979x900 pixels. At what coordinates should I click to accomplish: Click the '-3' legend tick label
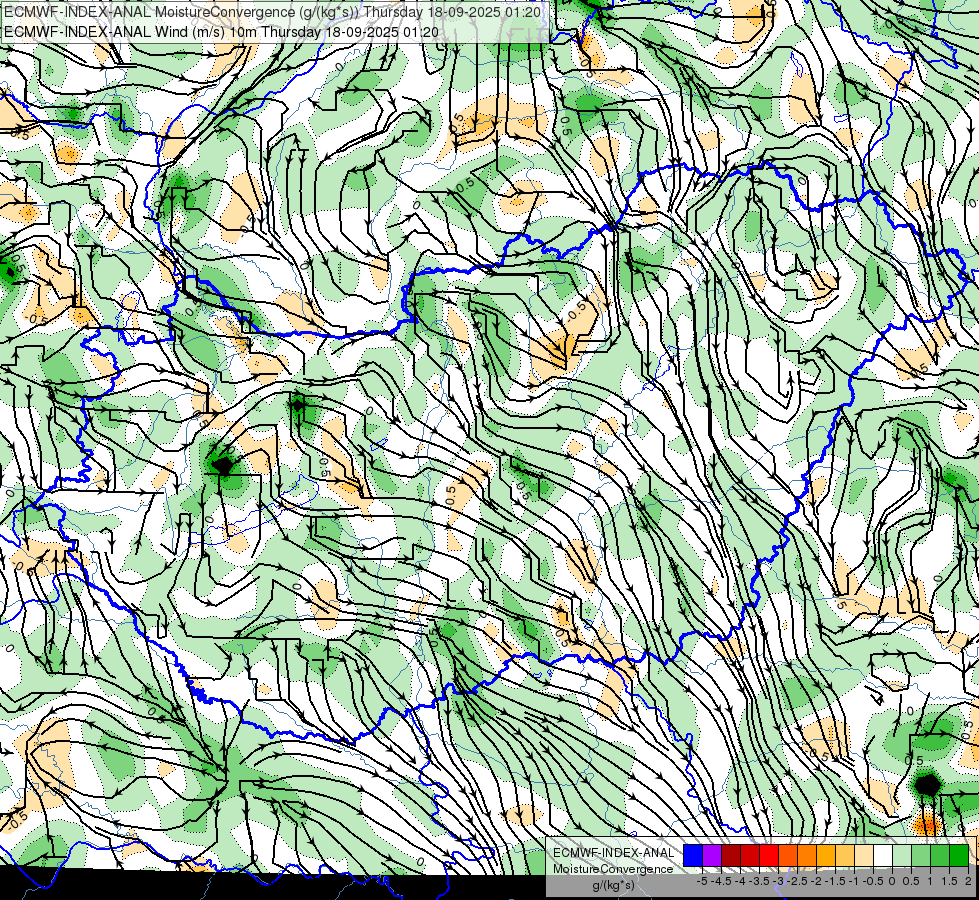pyautogui.click(x=778, y=881)
